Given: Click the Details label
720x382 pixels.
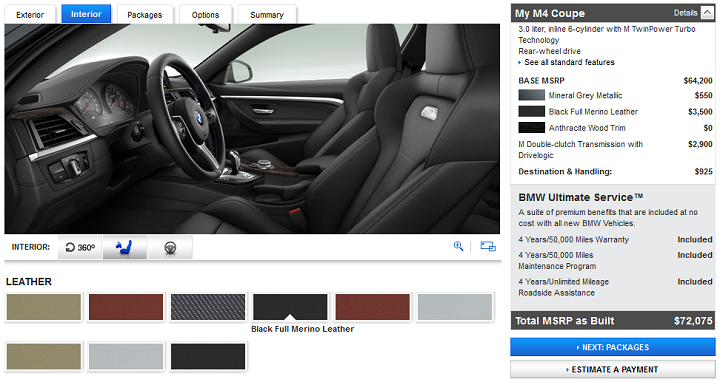Looking at the screenshot, I should pos(686,13).
